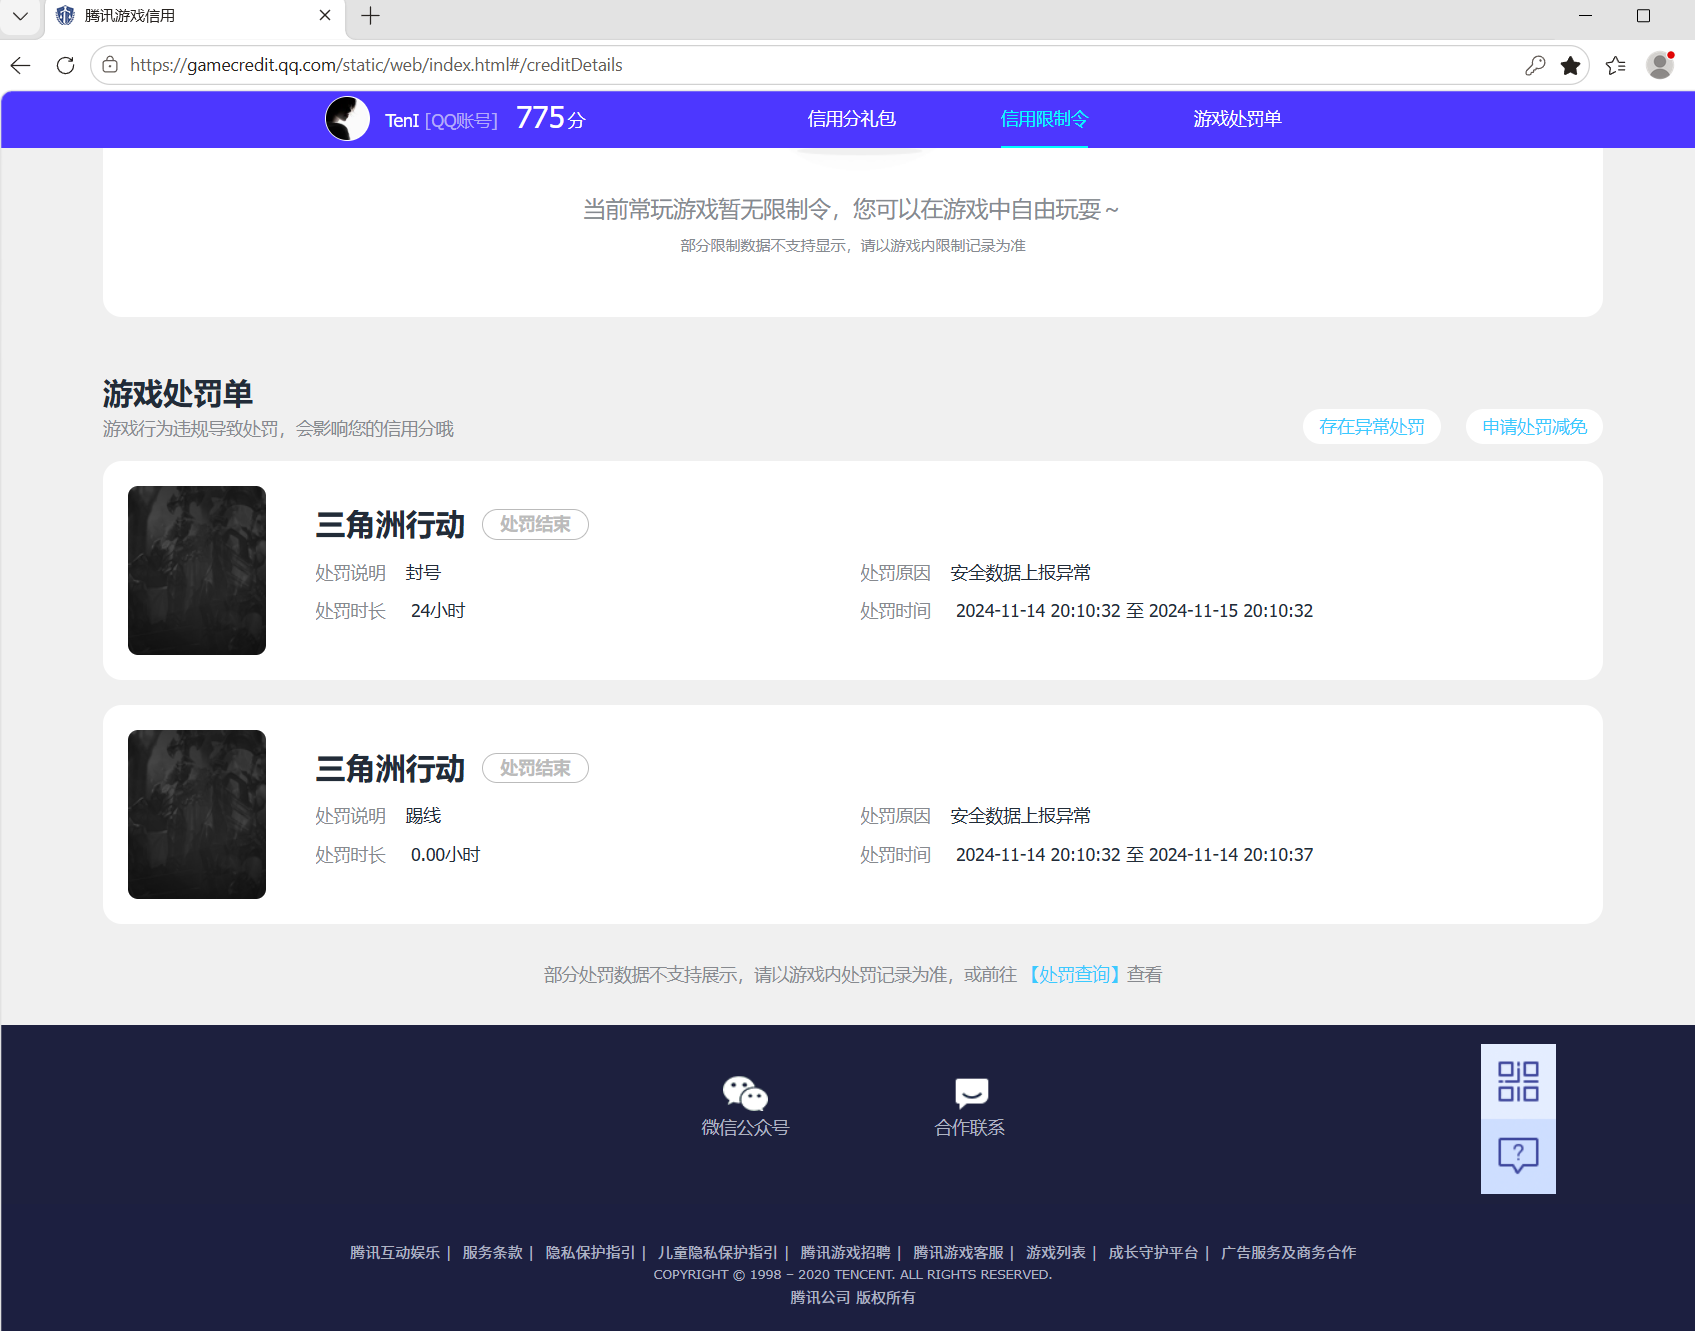Reload the current page
This screenshot has height=1331, width=1695.
click(x=66, y=65)
